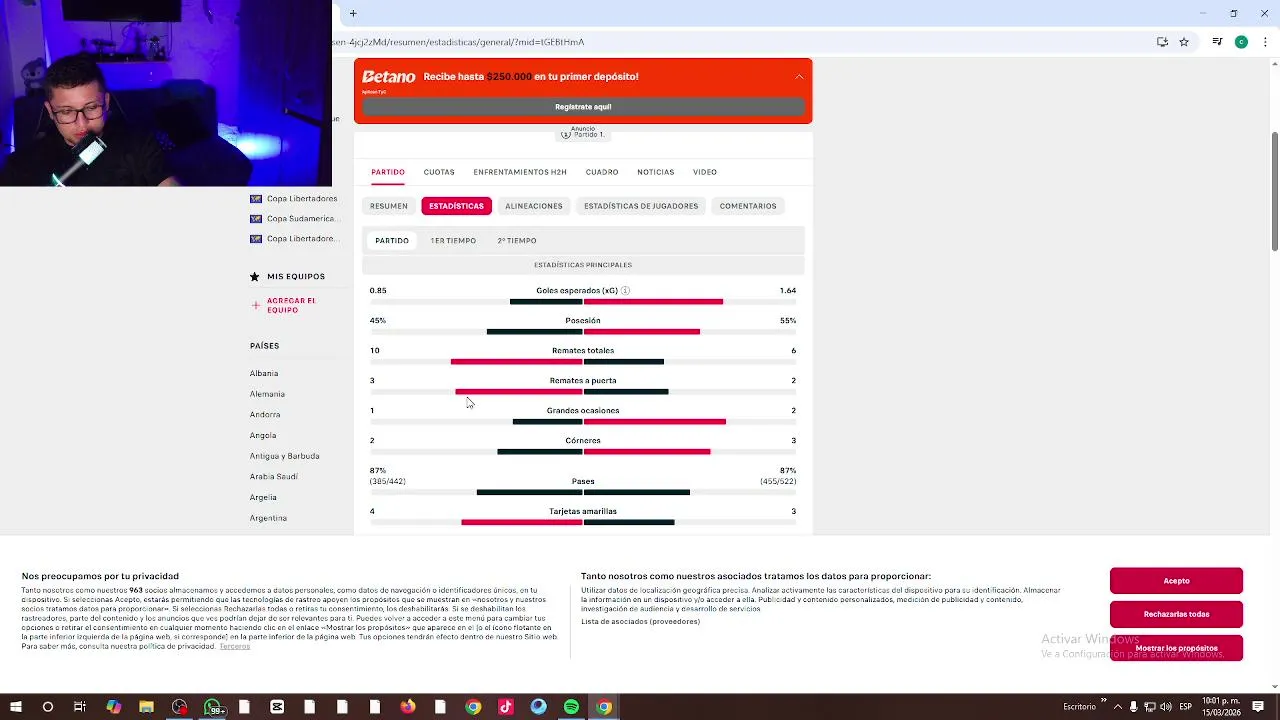This screenshot has height=720, width=1280.
Task: Open the Terceros link in privacy notice
Action: point(235,647)
